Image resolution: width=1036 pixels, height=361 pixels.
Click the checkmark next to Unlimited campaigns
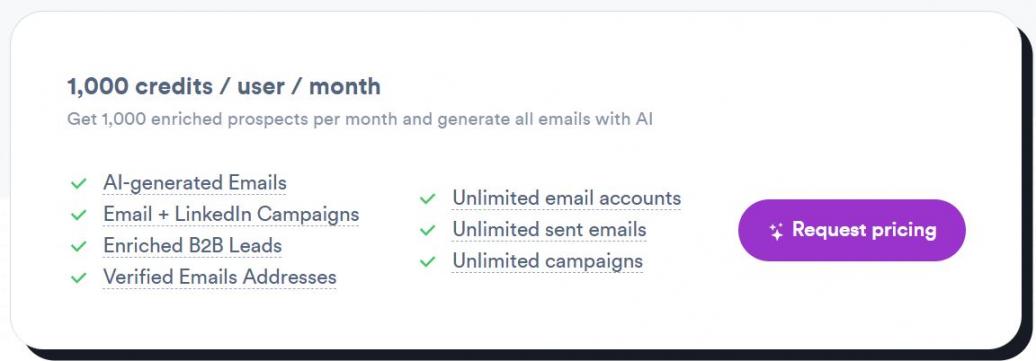428,262
